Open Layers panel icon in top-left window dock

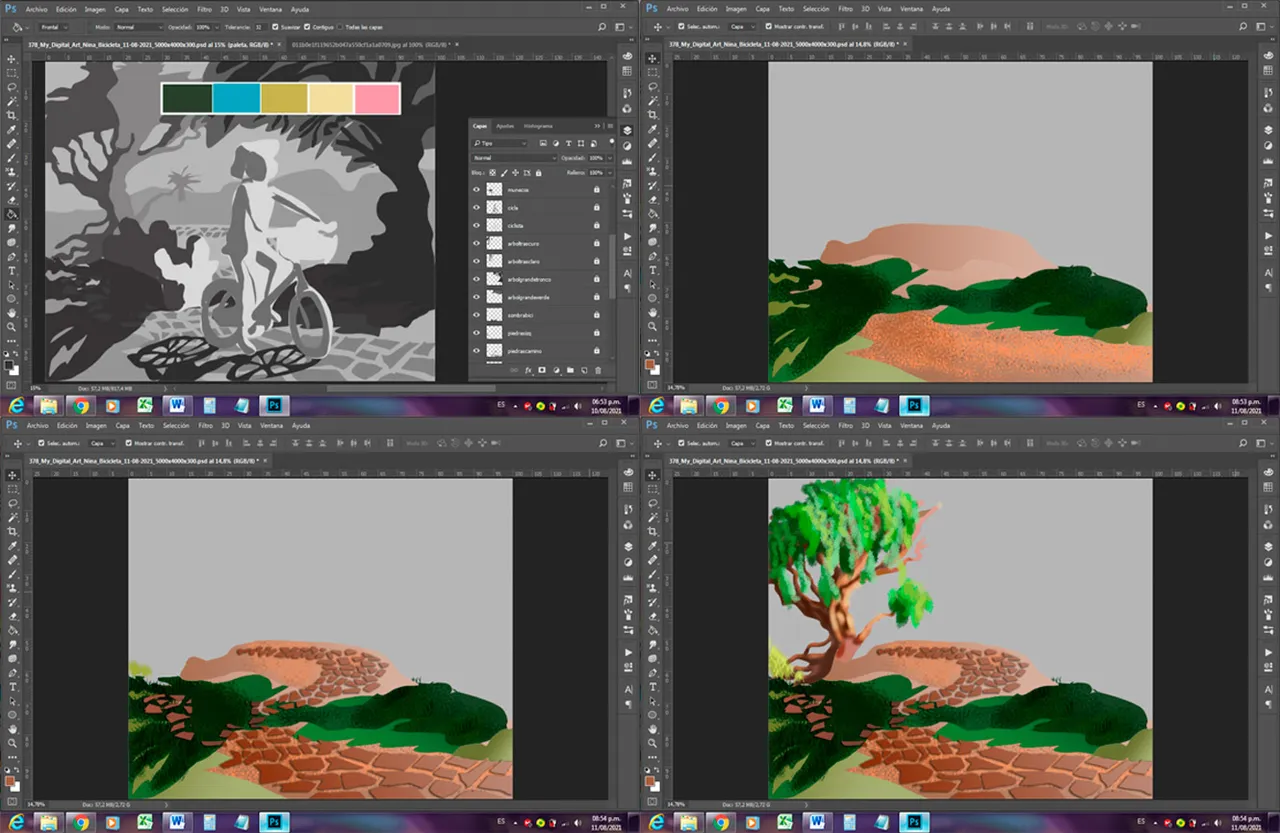click(x=627, y=130)
